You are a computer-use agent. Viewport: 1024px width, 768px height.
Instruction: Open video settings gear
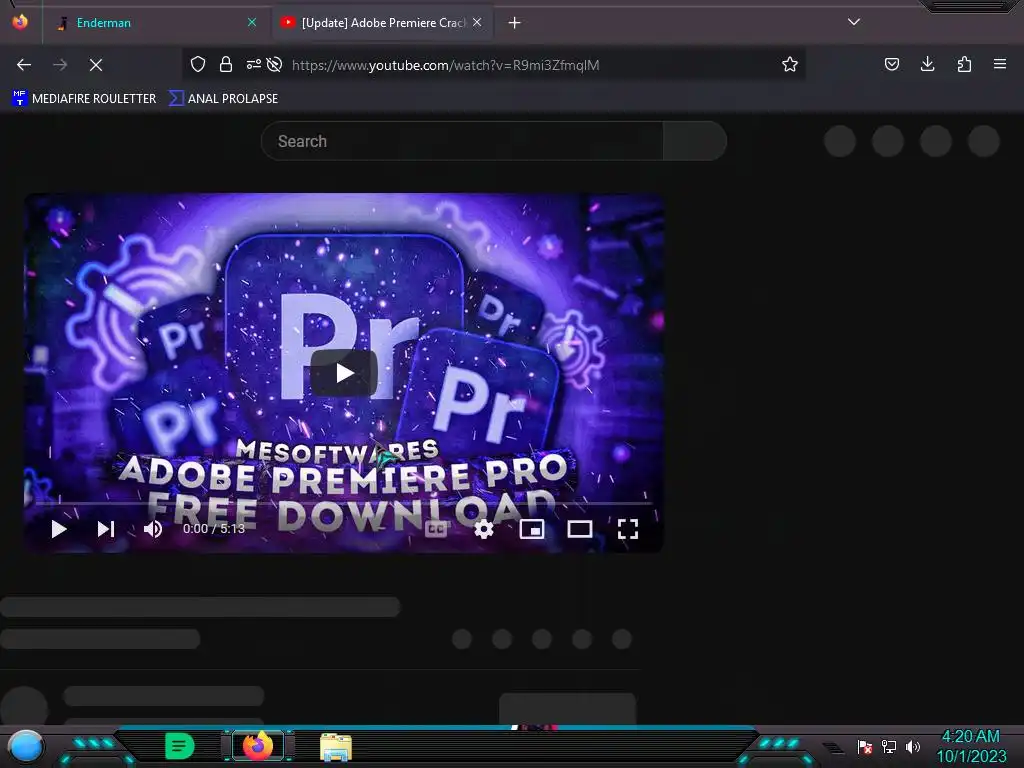point(484,529)
